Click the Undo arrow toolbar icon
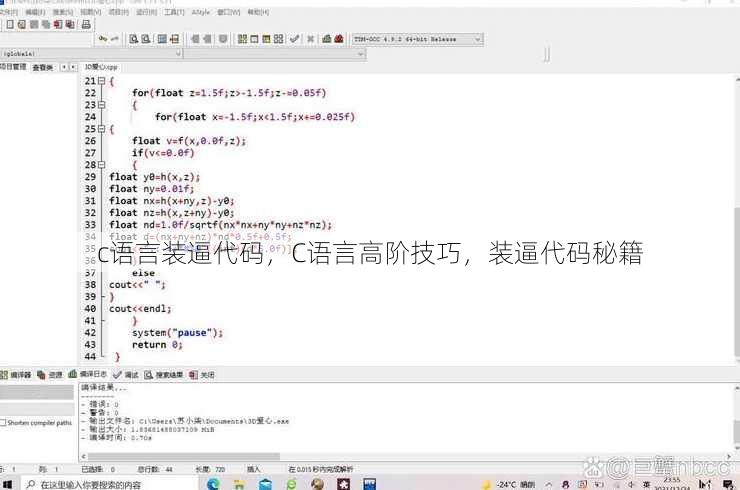The image size is (740, 490). coord(103,39)
